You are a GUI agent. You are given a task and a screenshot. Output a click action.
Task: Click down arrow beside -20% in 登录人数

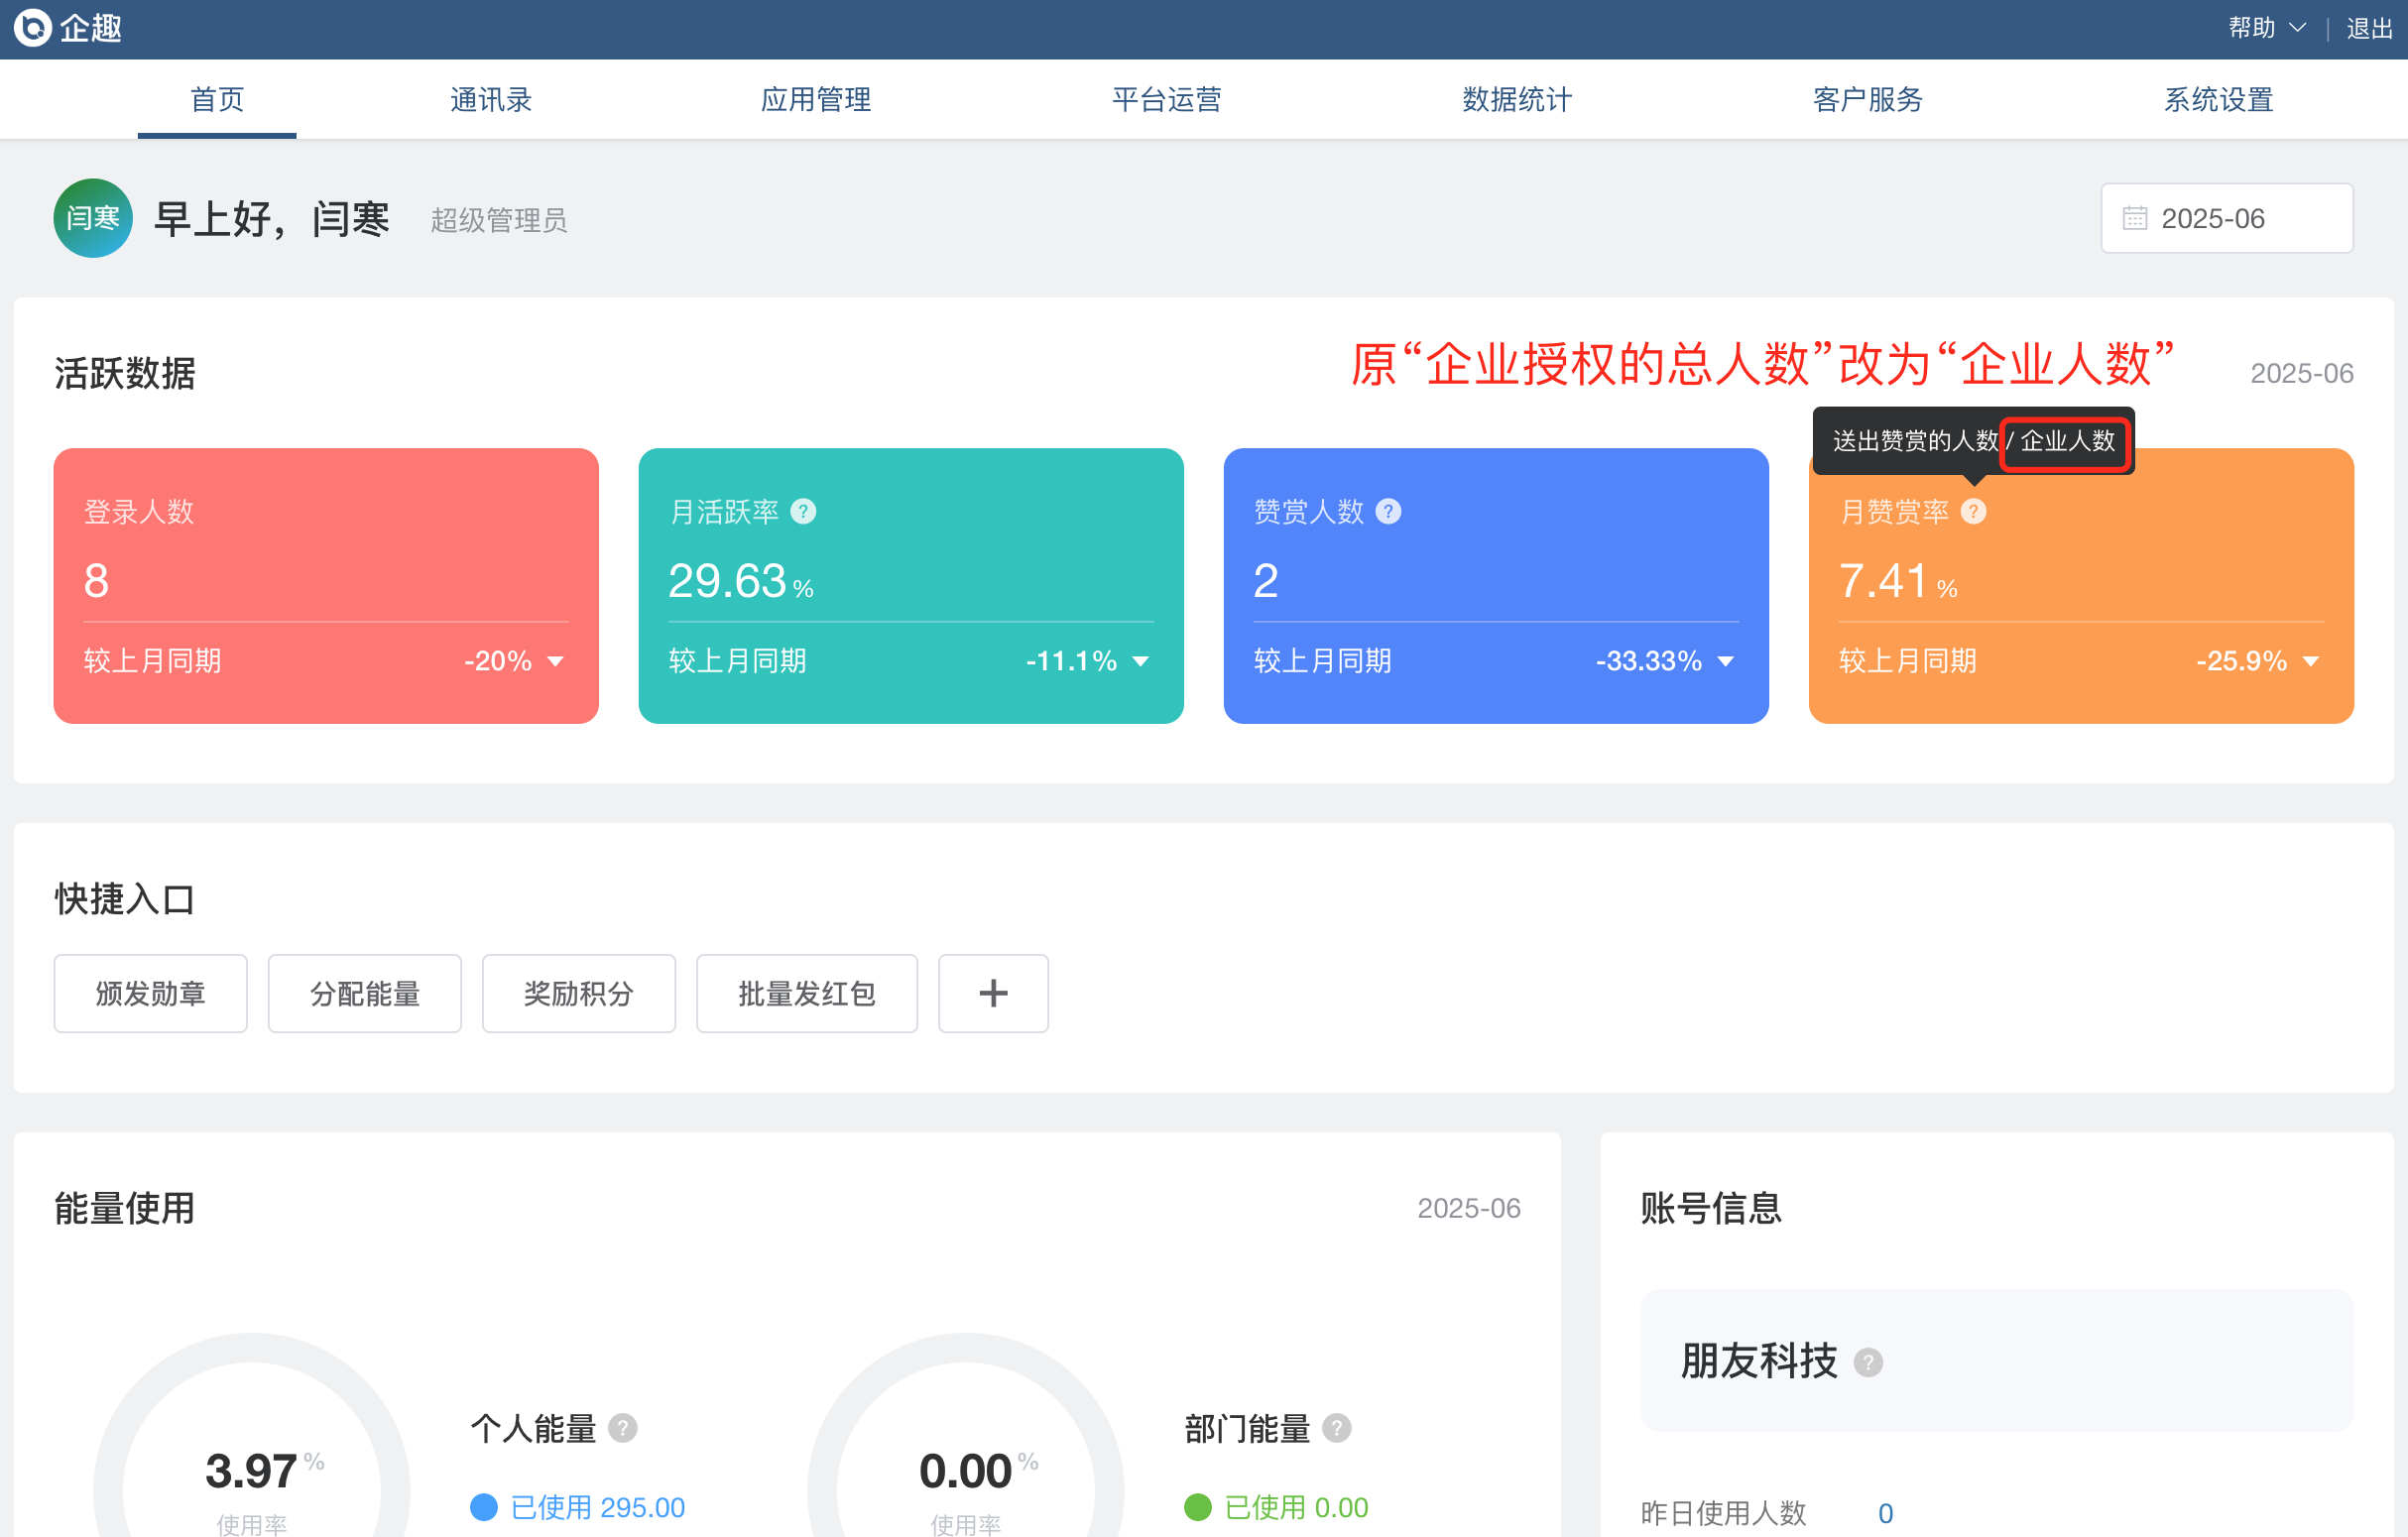pos(556,661)
